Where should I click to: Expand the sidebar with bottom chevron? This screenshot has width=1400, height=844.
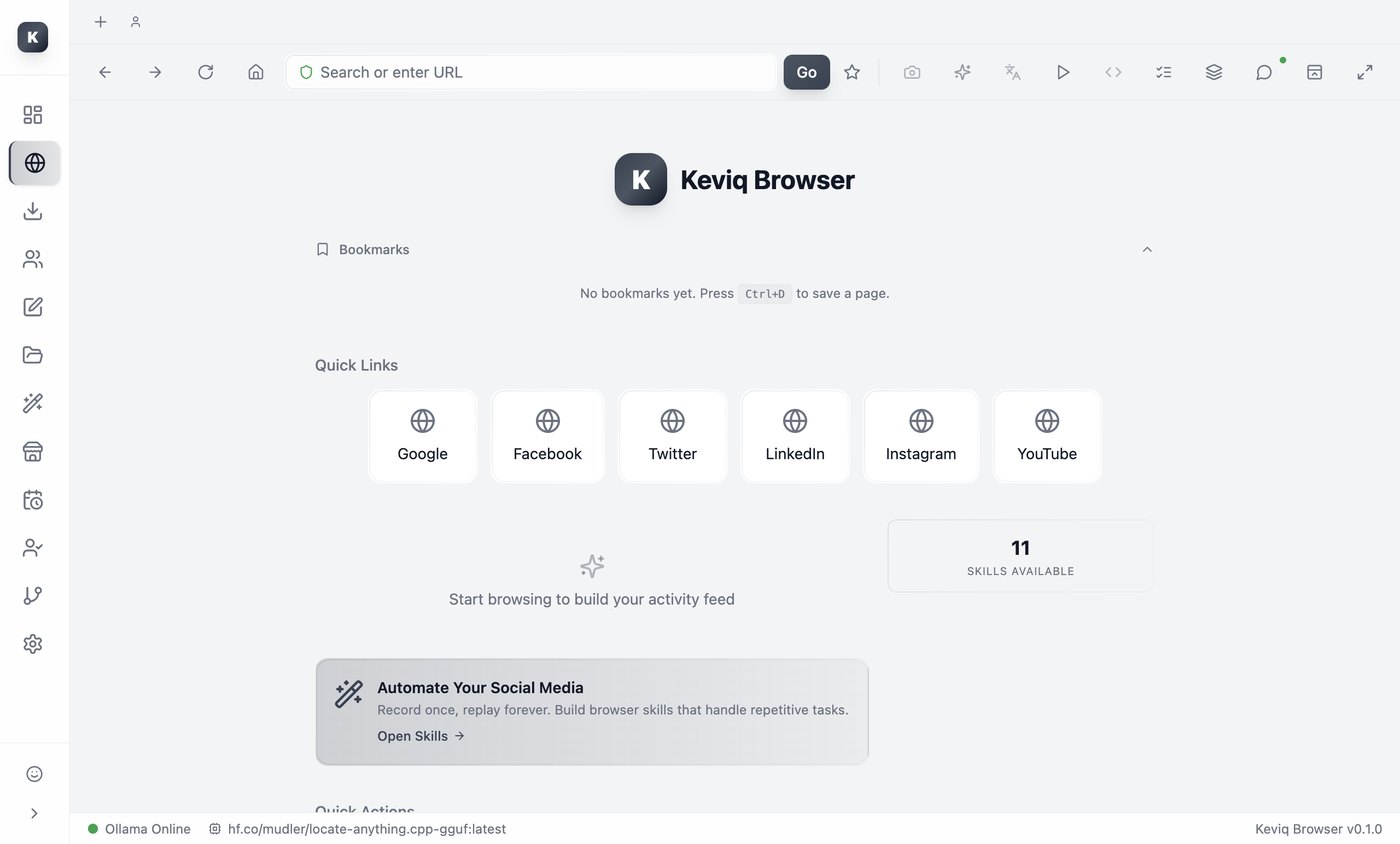coord(34,813)
